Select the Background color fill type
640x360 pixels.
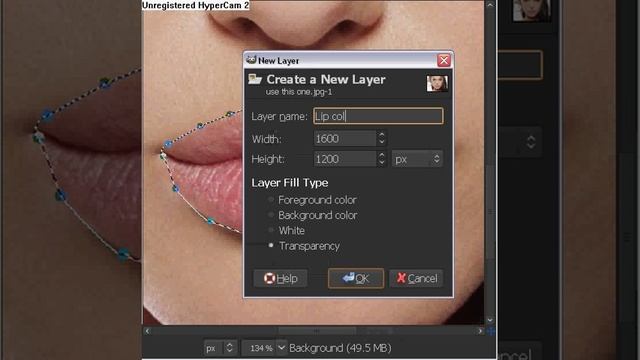(313, 215)
